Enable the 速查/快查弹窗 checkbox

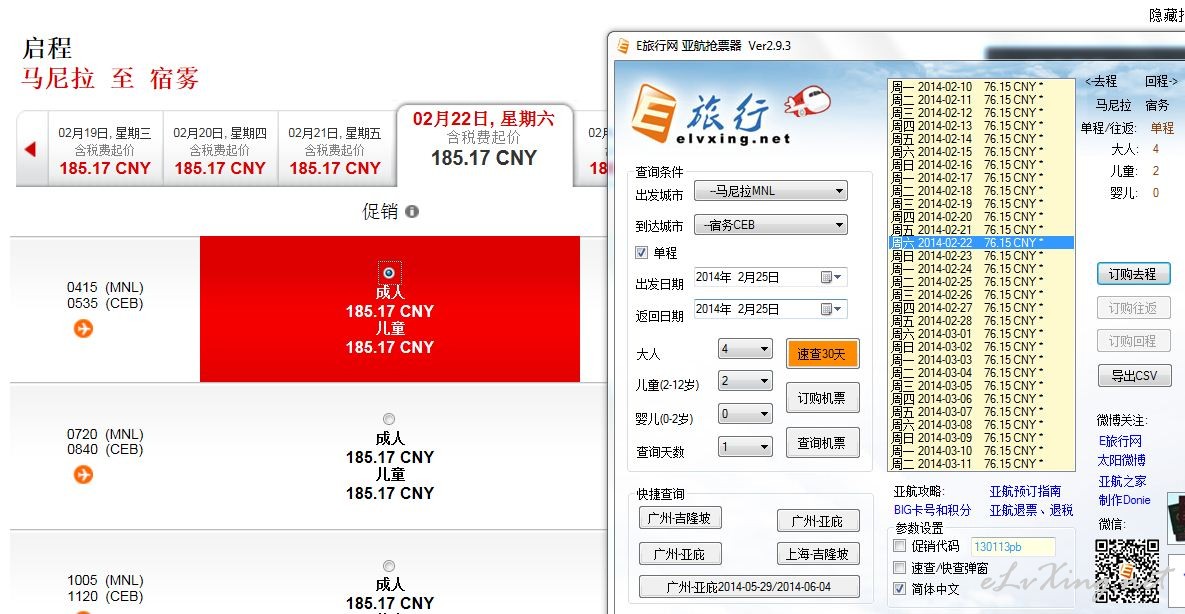coord(899,567)
